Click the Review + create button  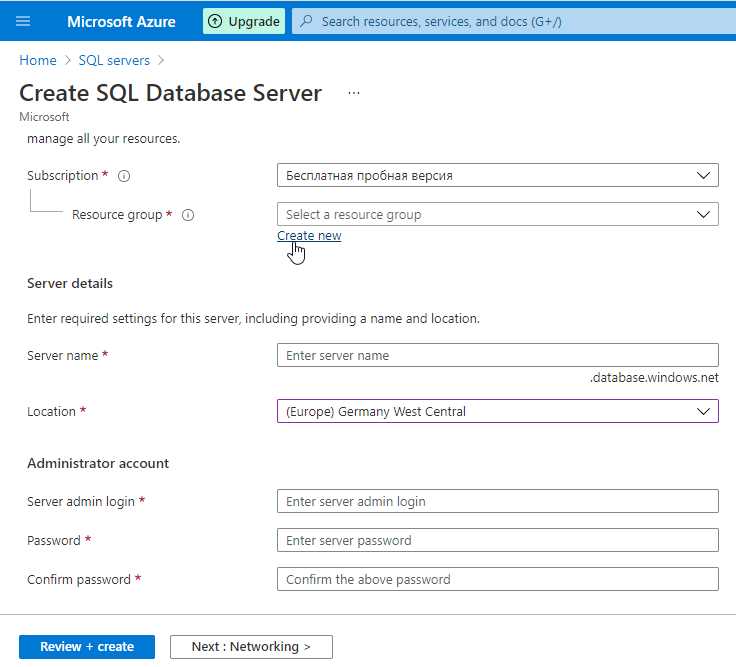87,647
